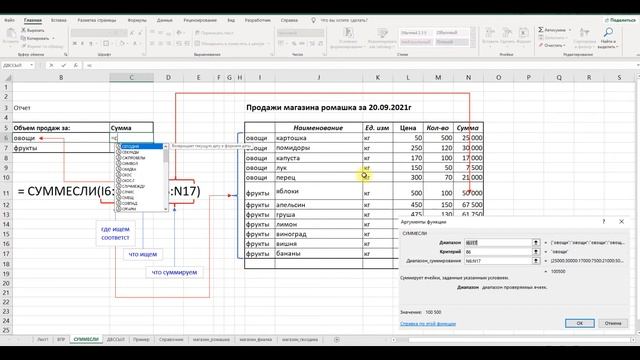Select column C header

coord(131,77)
